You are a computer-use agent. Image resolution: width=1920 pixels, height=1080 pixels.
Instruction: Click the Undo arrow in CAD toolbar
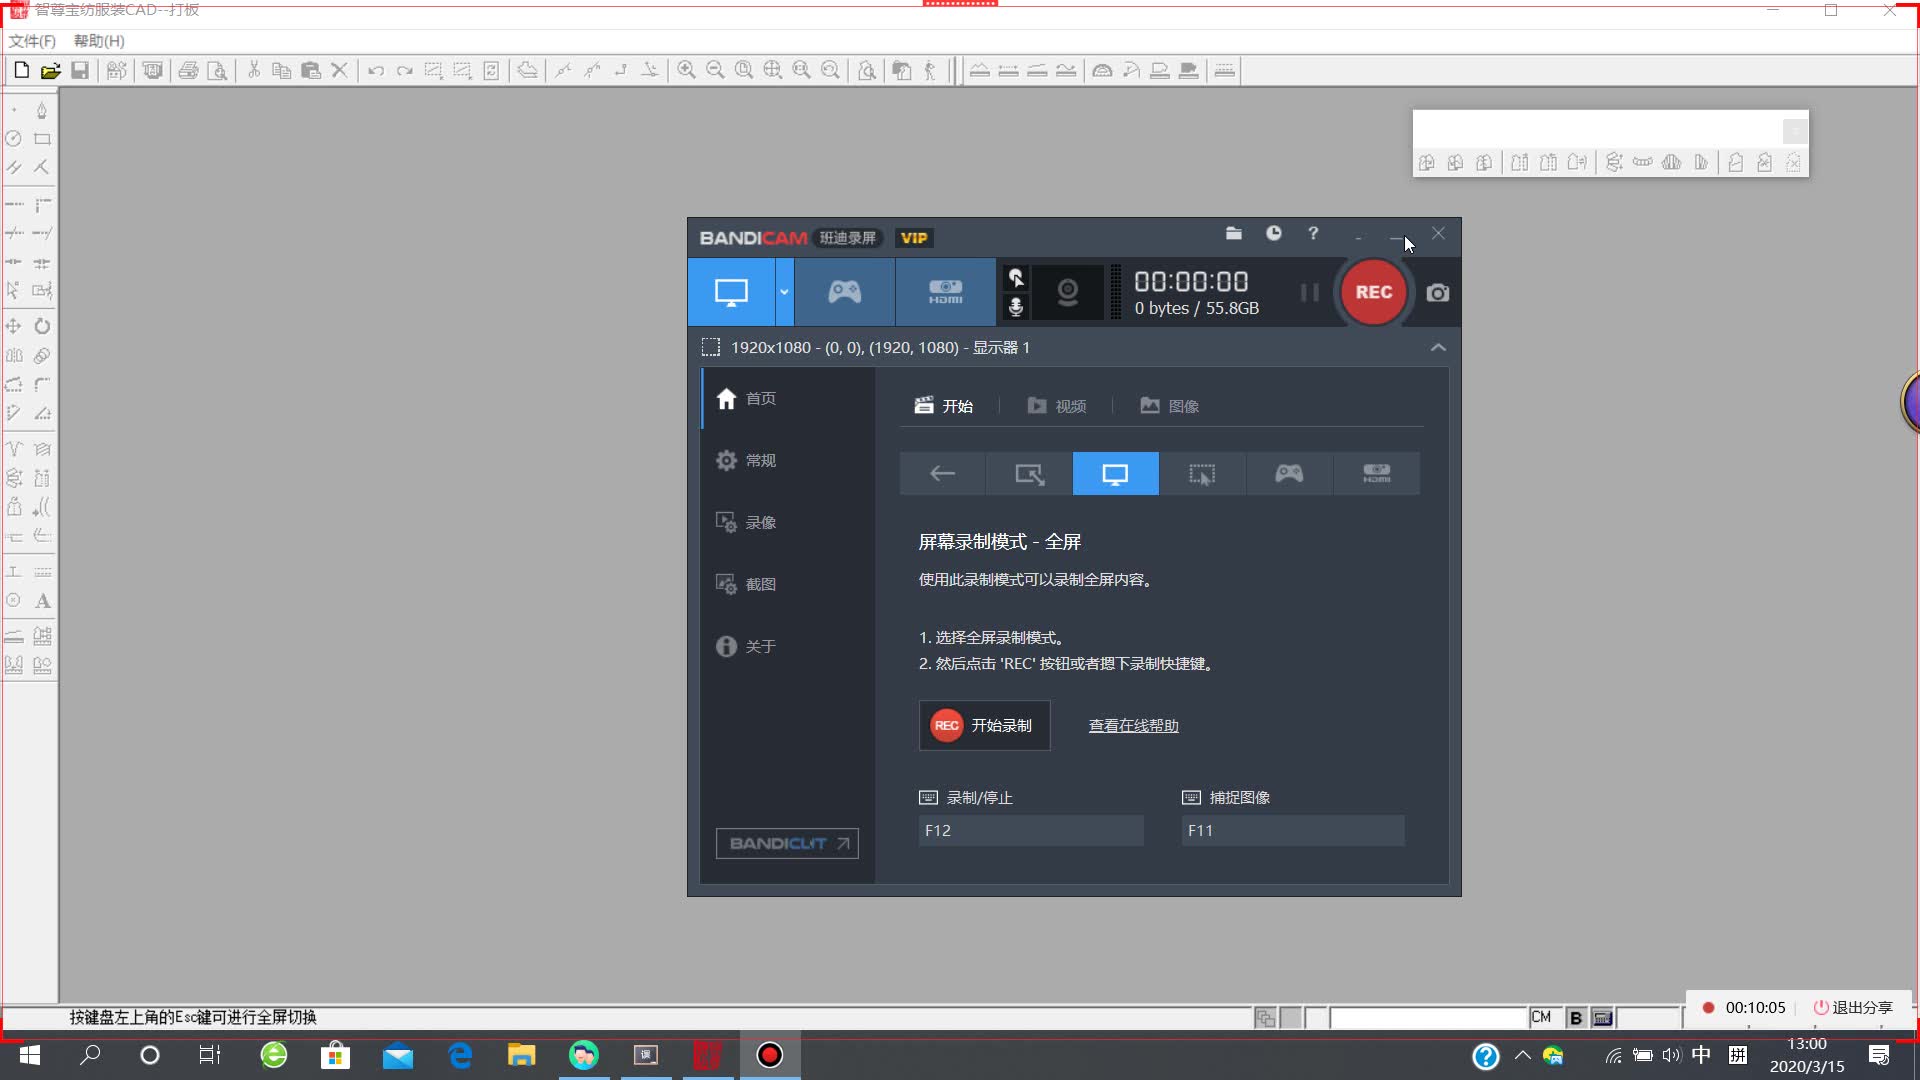[375, 70]
